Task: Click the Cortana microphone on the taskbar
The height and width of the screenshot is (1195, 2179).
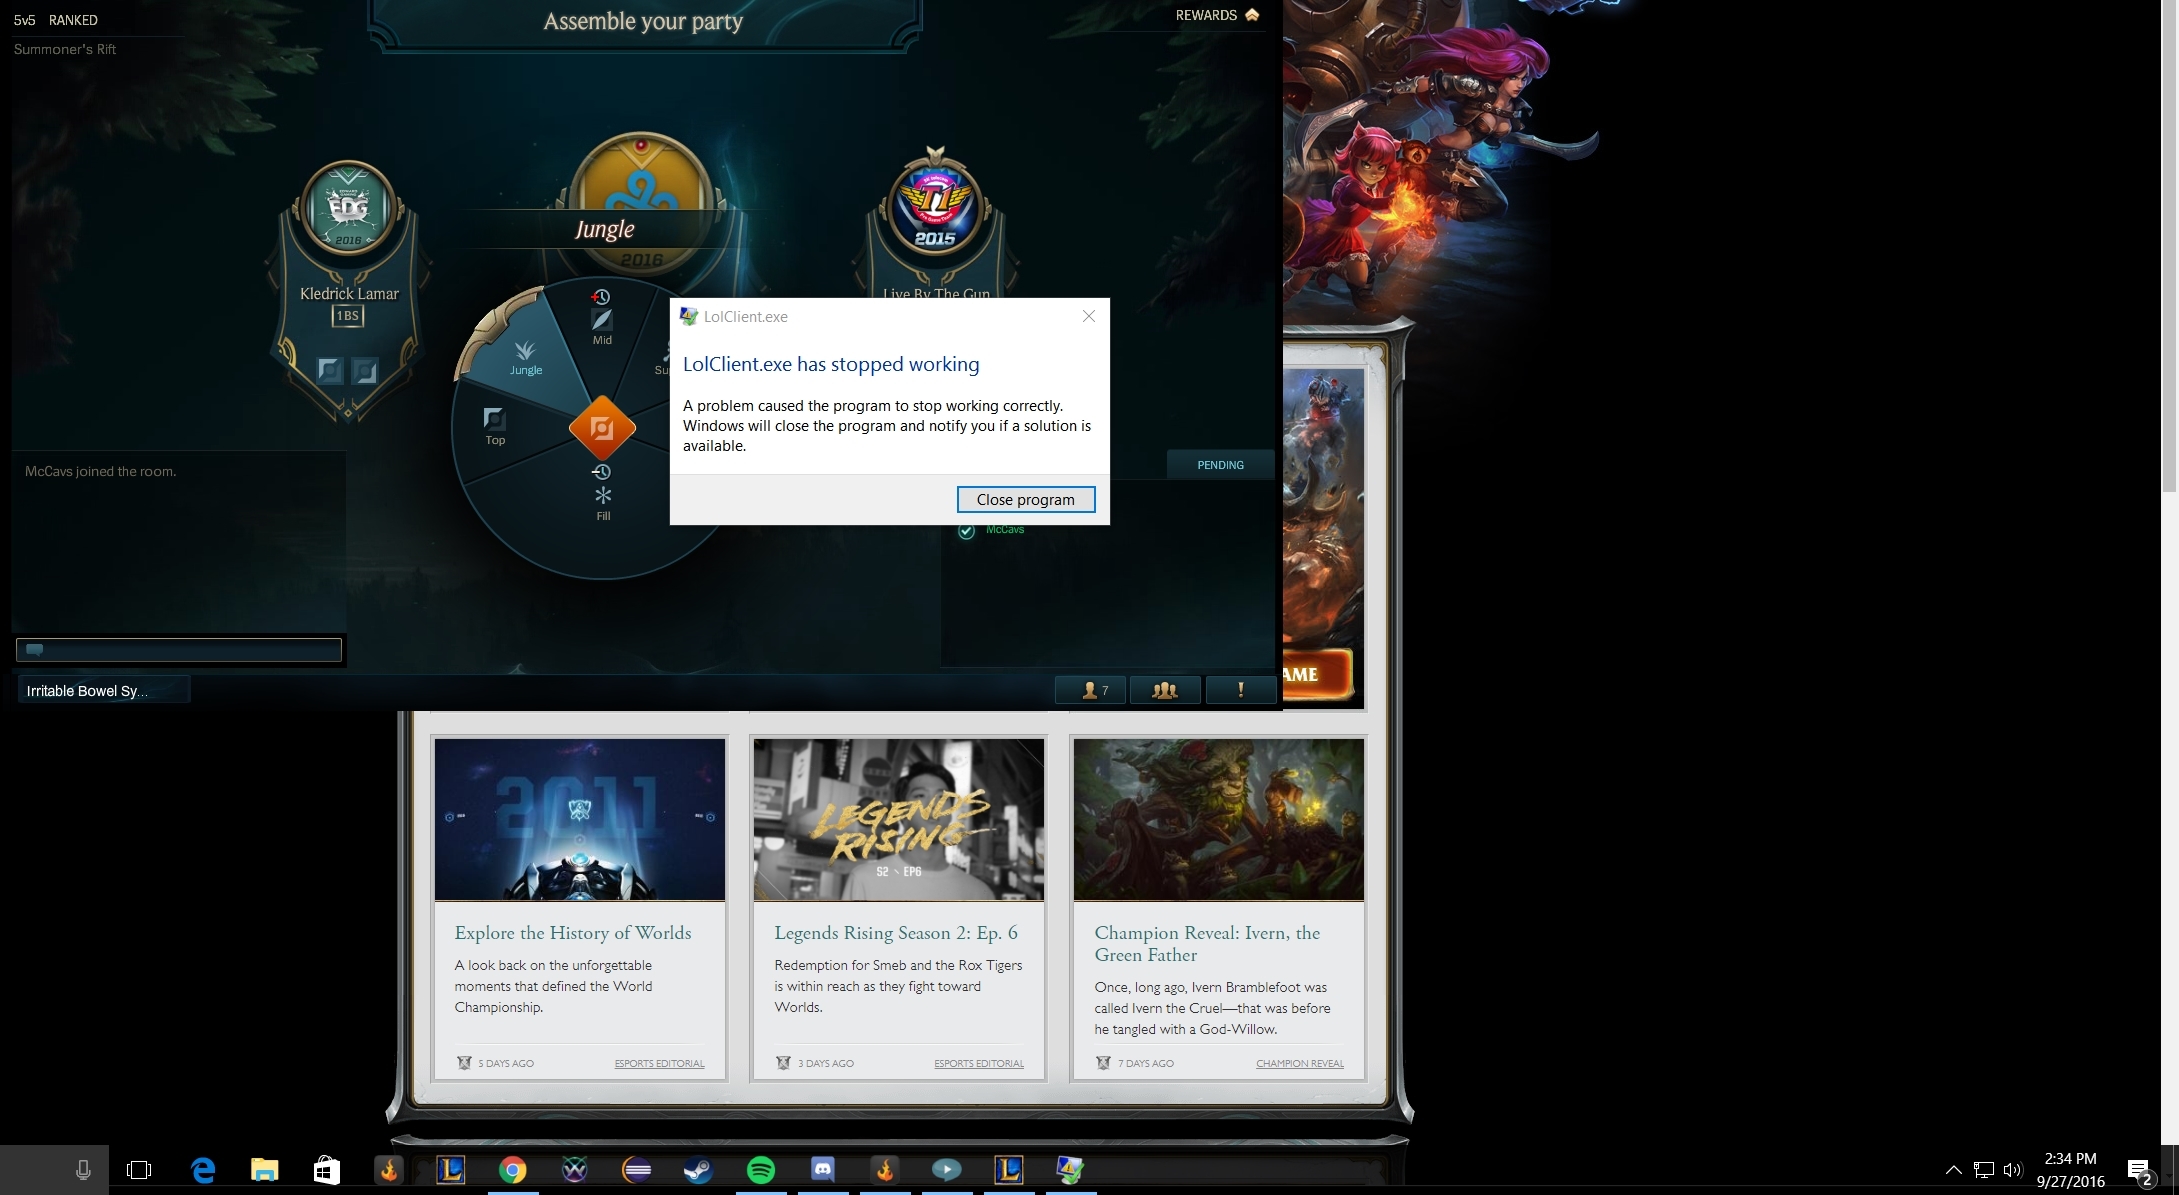Action: tap(83, 1170)
